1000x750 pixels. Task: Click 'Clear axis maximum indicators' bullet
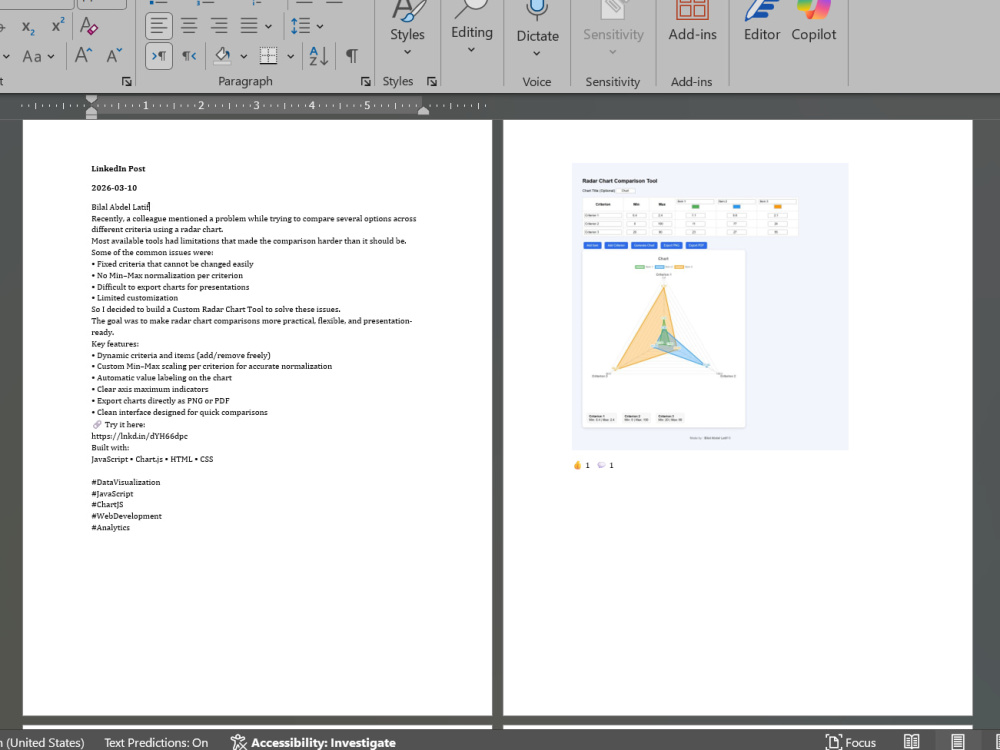[x=152, y=389]
